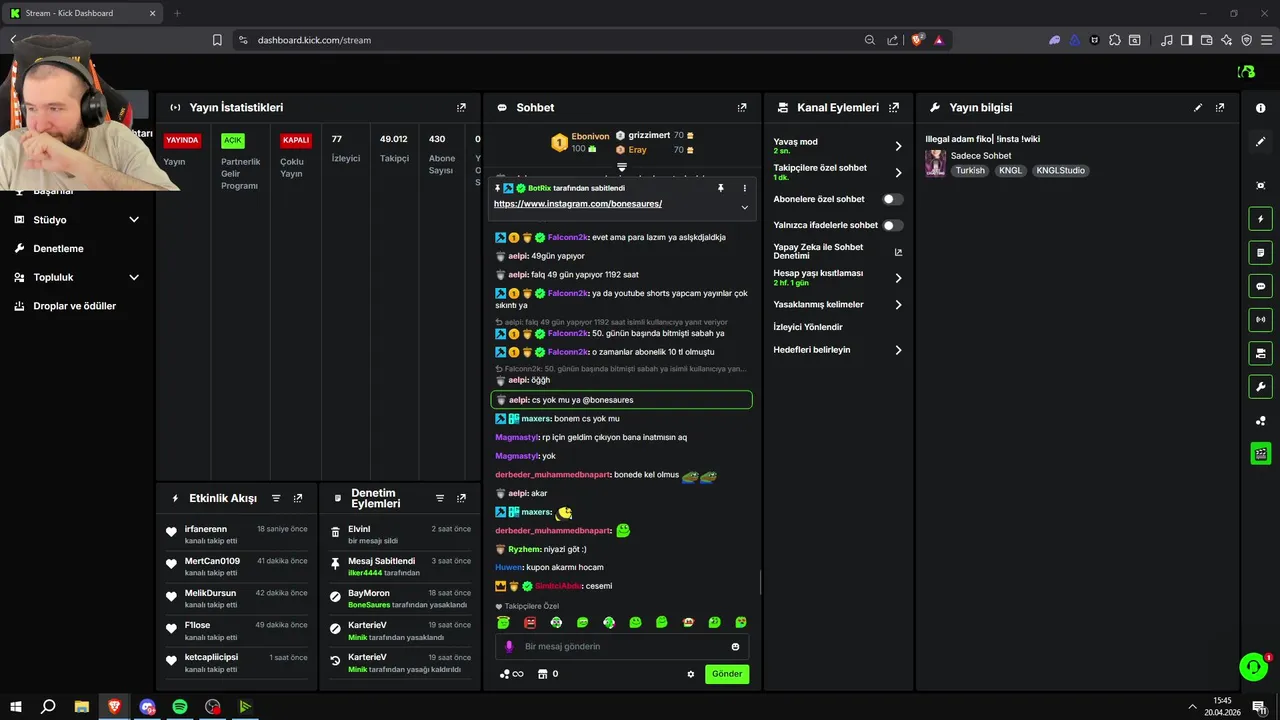
Task: Click the green clapperboard icon in right sidebar
Action: [1260, 453]
